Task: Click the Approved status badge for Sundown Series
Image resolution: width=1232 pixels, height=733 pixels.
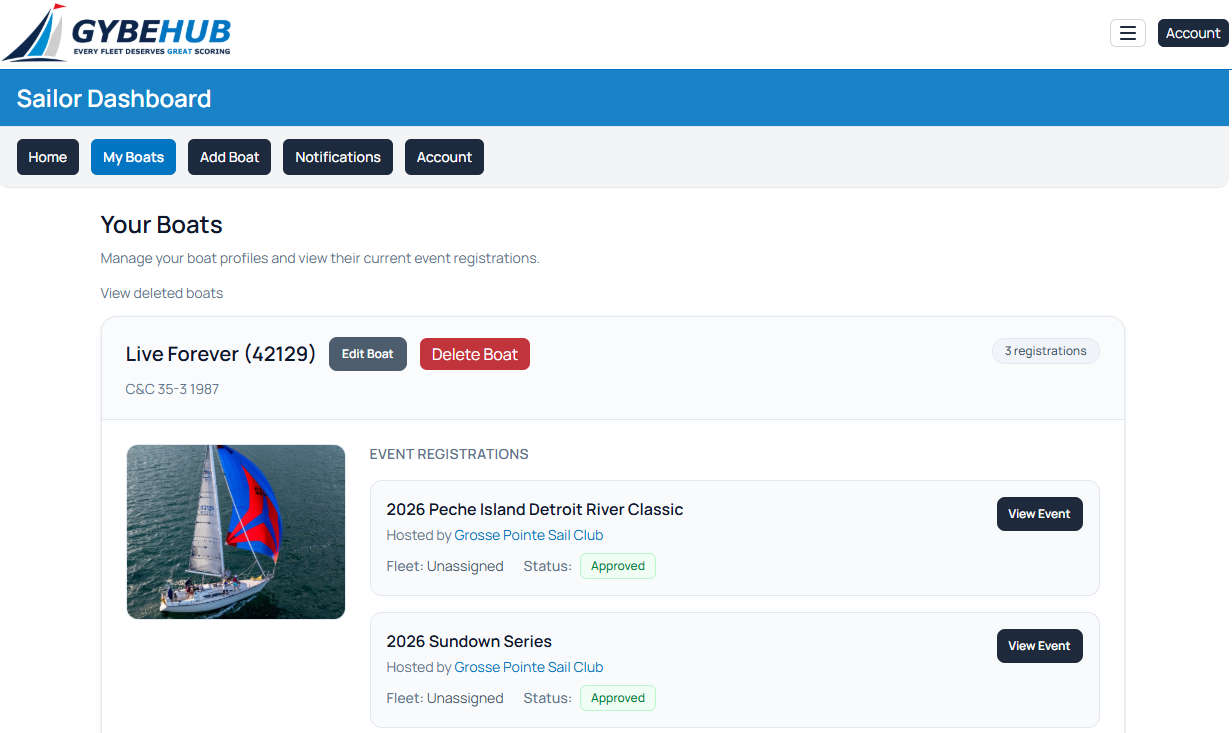Action: click(618, 698)
